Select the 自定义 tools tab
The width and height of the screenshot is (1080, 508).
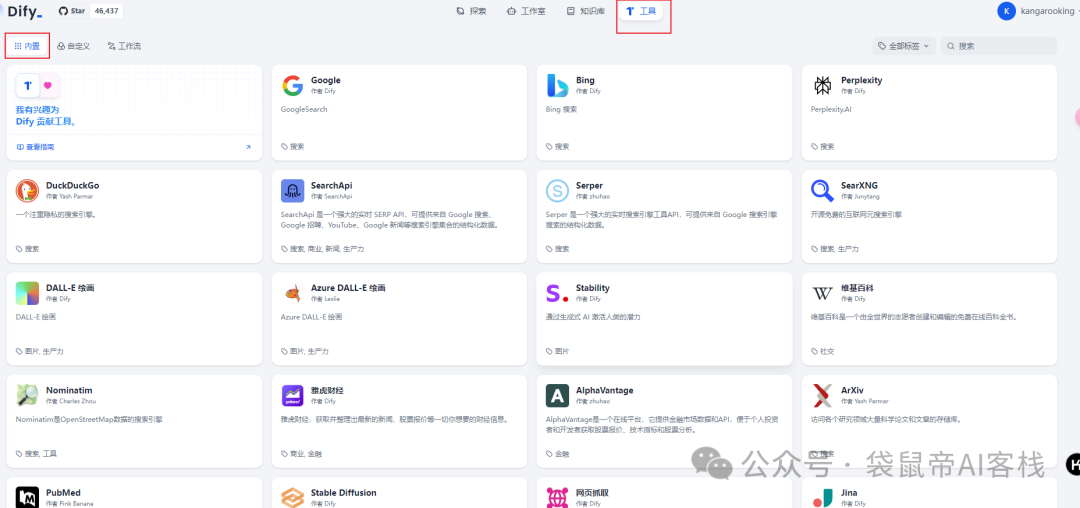tap(74, 46)
